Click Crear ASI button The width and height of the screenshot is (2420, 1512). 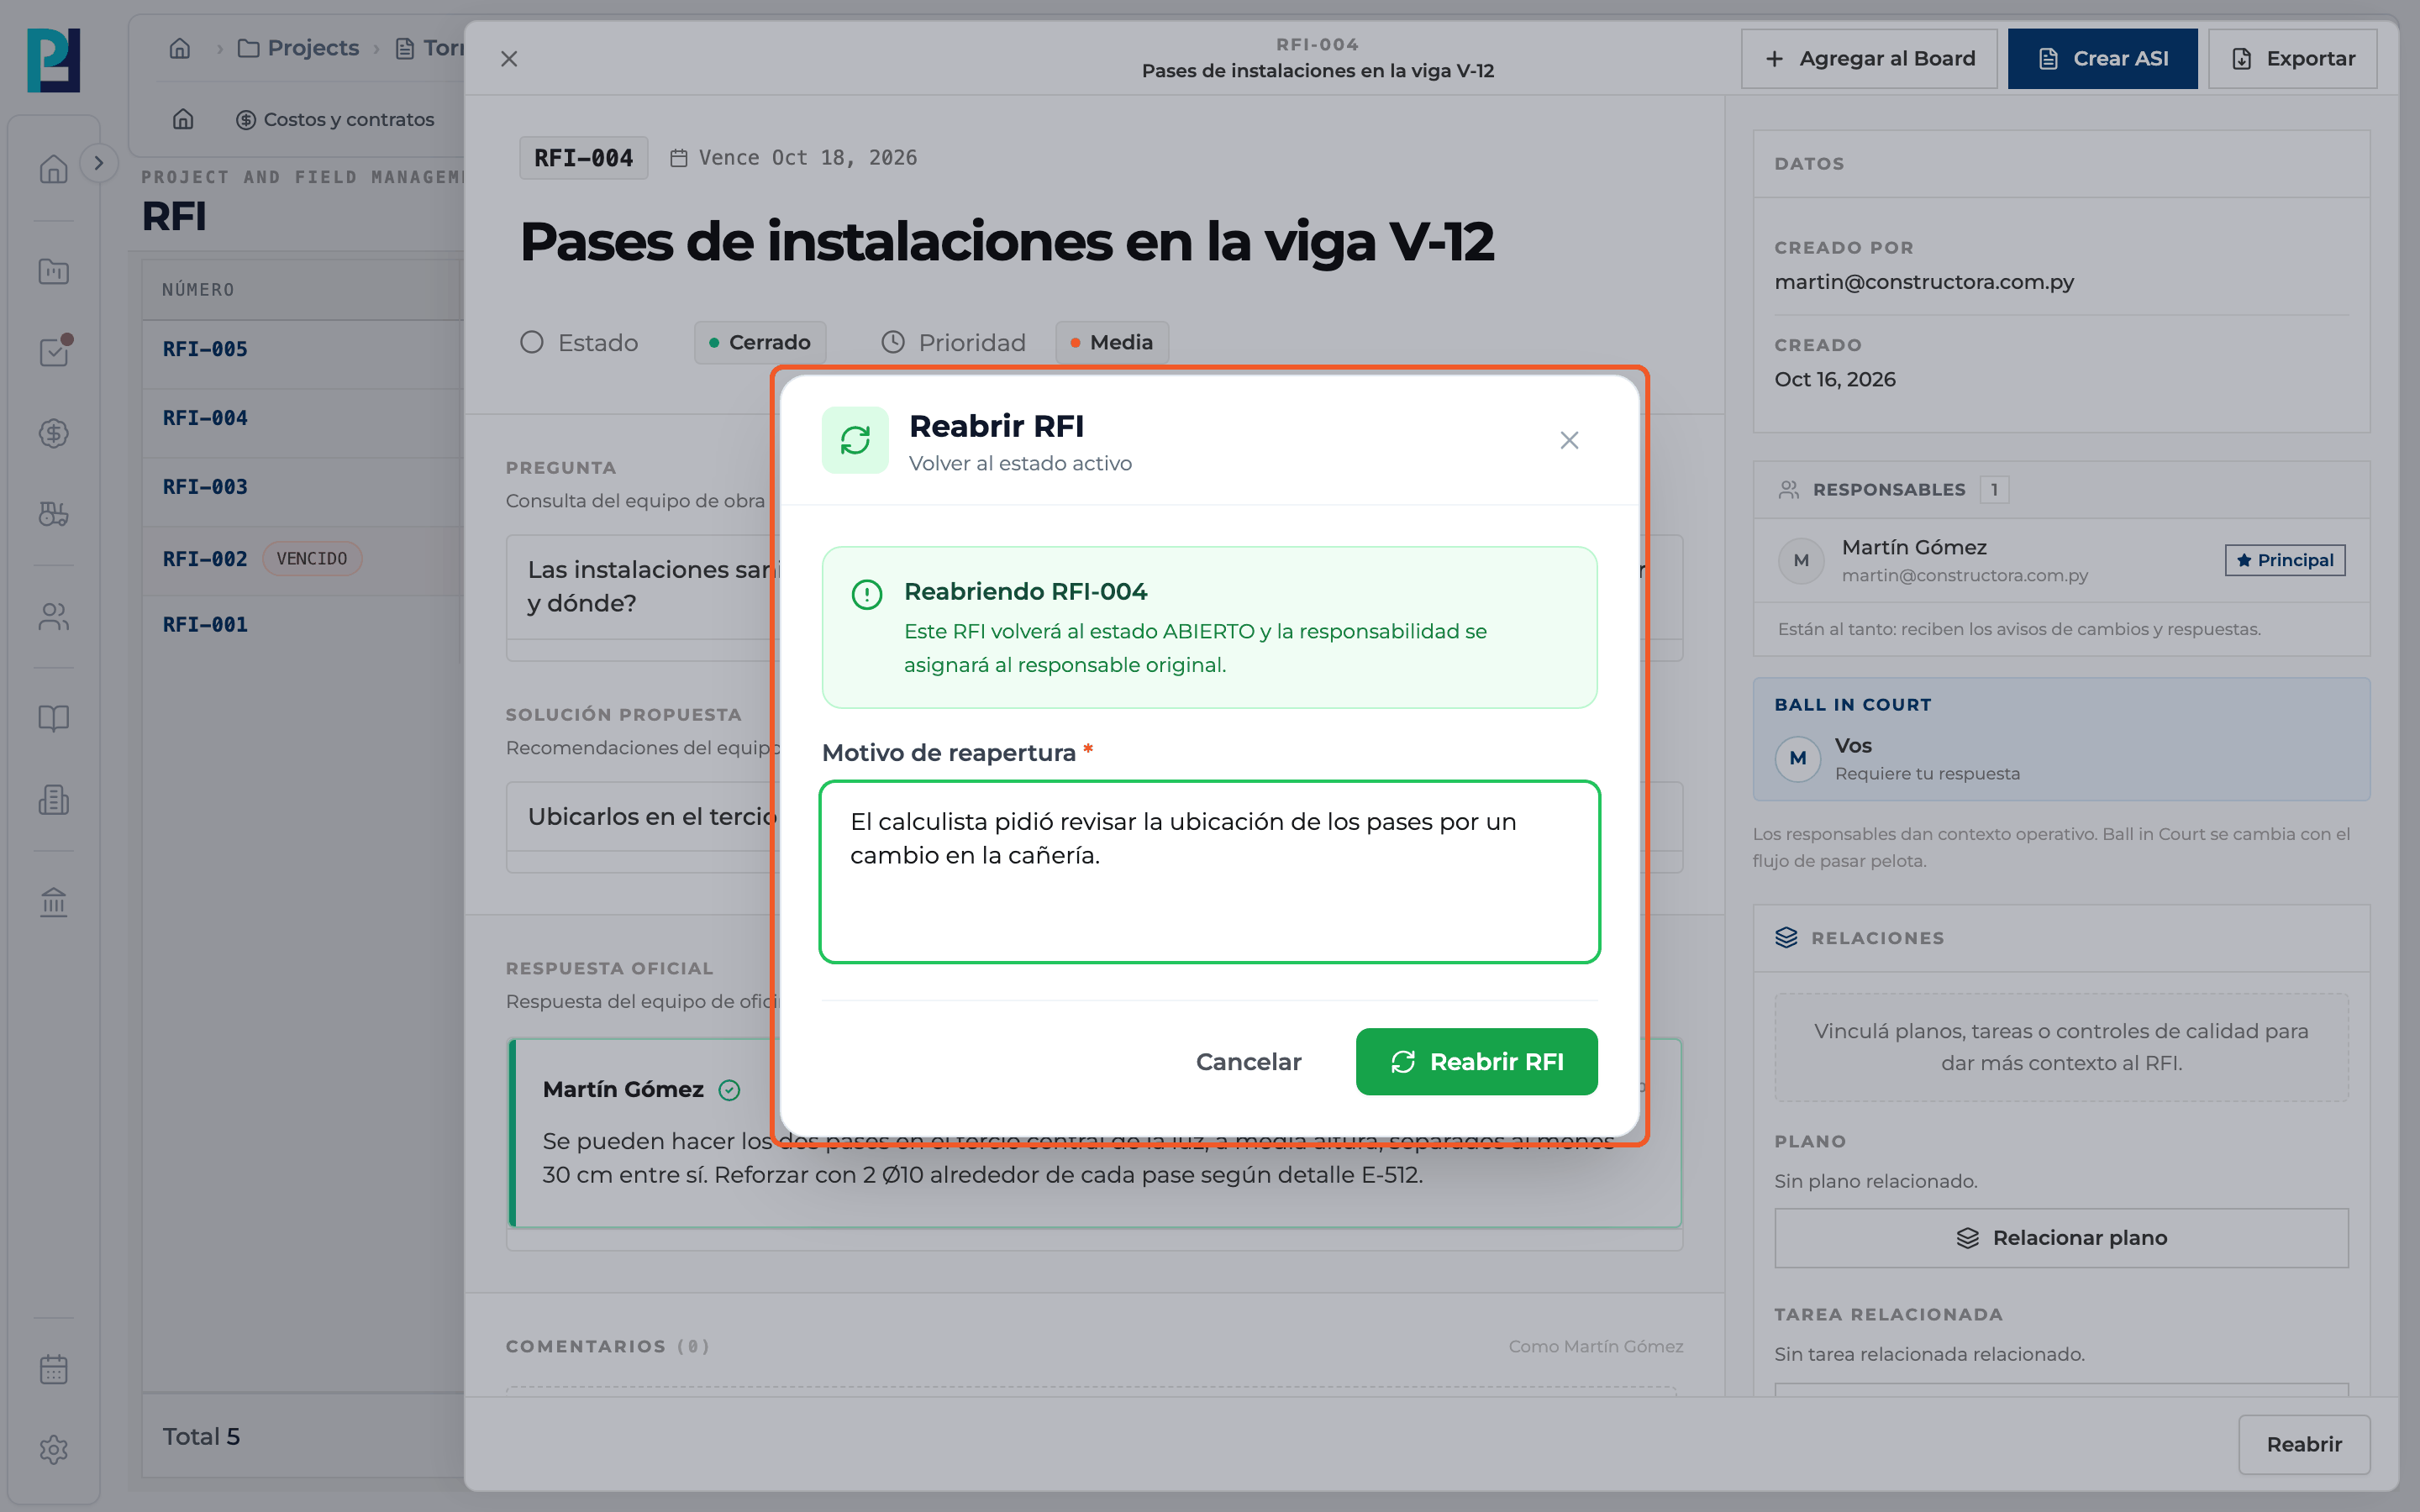2102,59
